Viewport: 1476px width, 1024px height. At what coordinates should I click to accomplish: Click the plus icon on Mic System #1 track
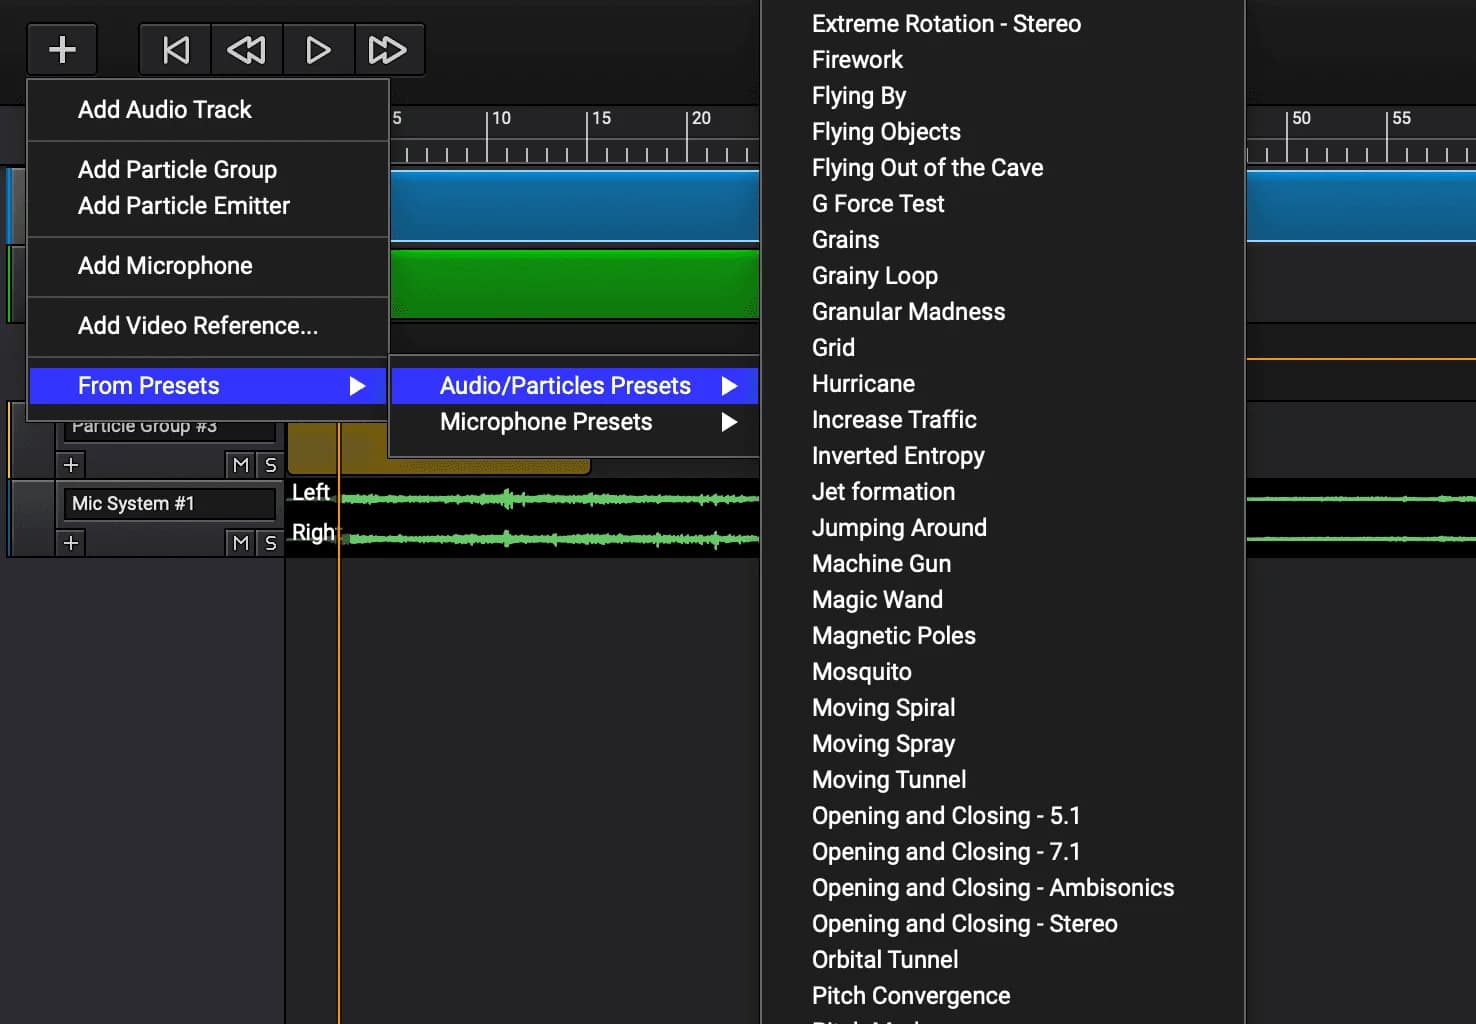pos(70,543)
